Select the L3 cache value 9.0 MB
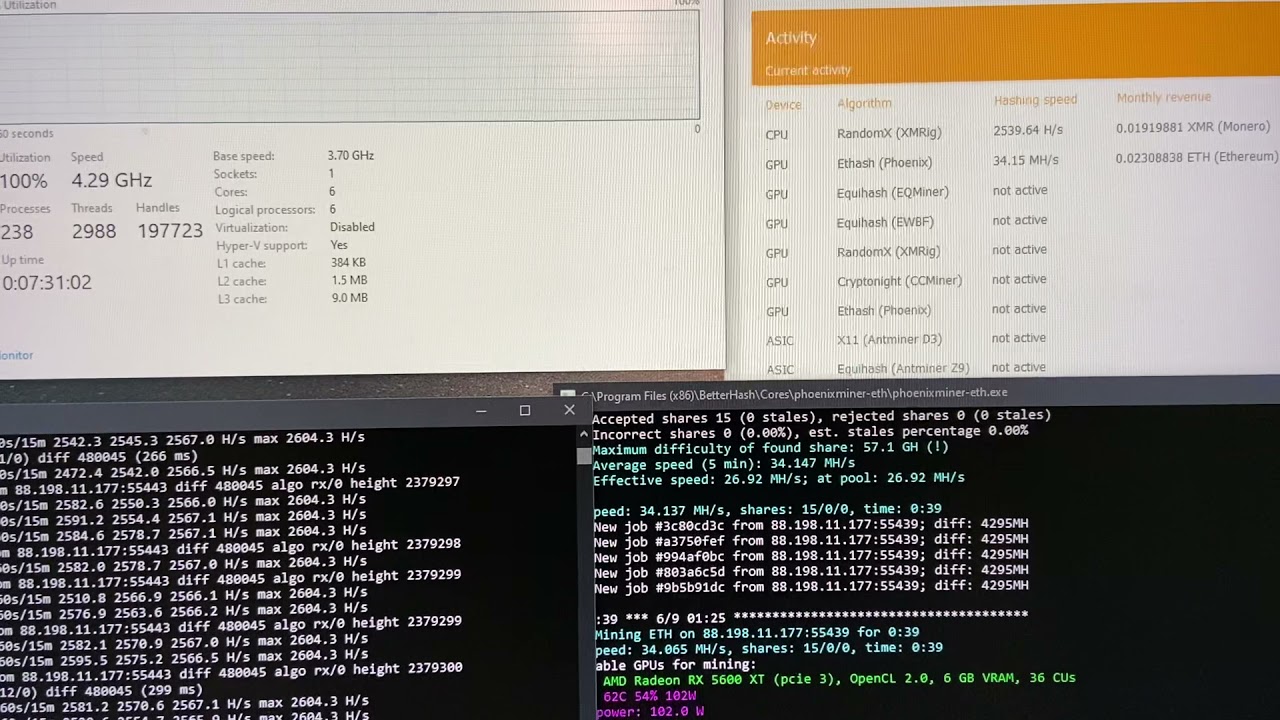Image resolution: width=1280 pixels, height=720 pixels. tap(349, 298)
